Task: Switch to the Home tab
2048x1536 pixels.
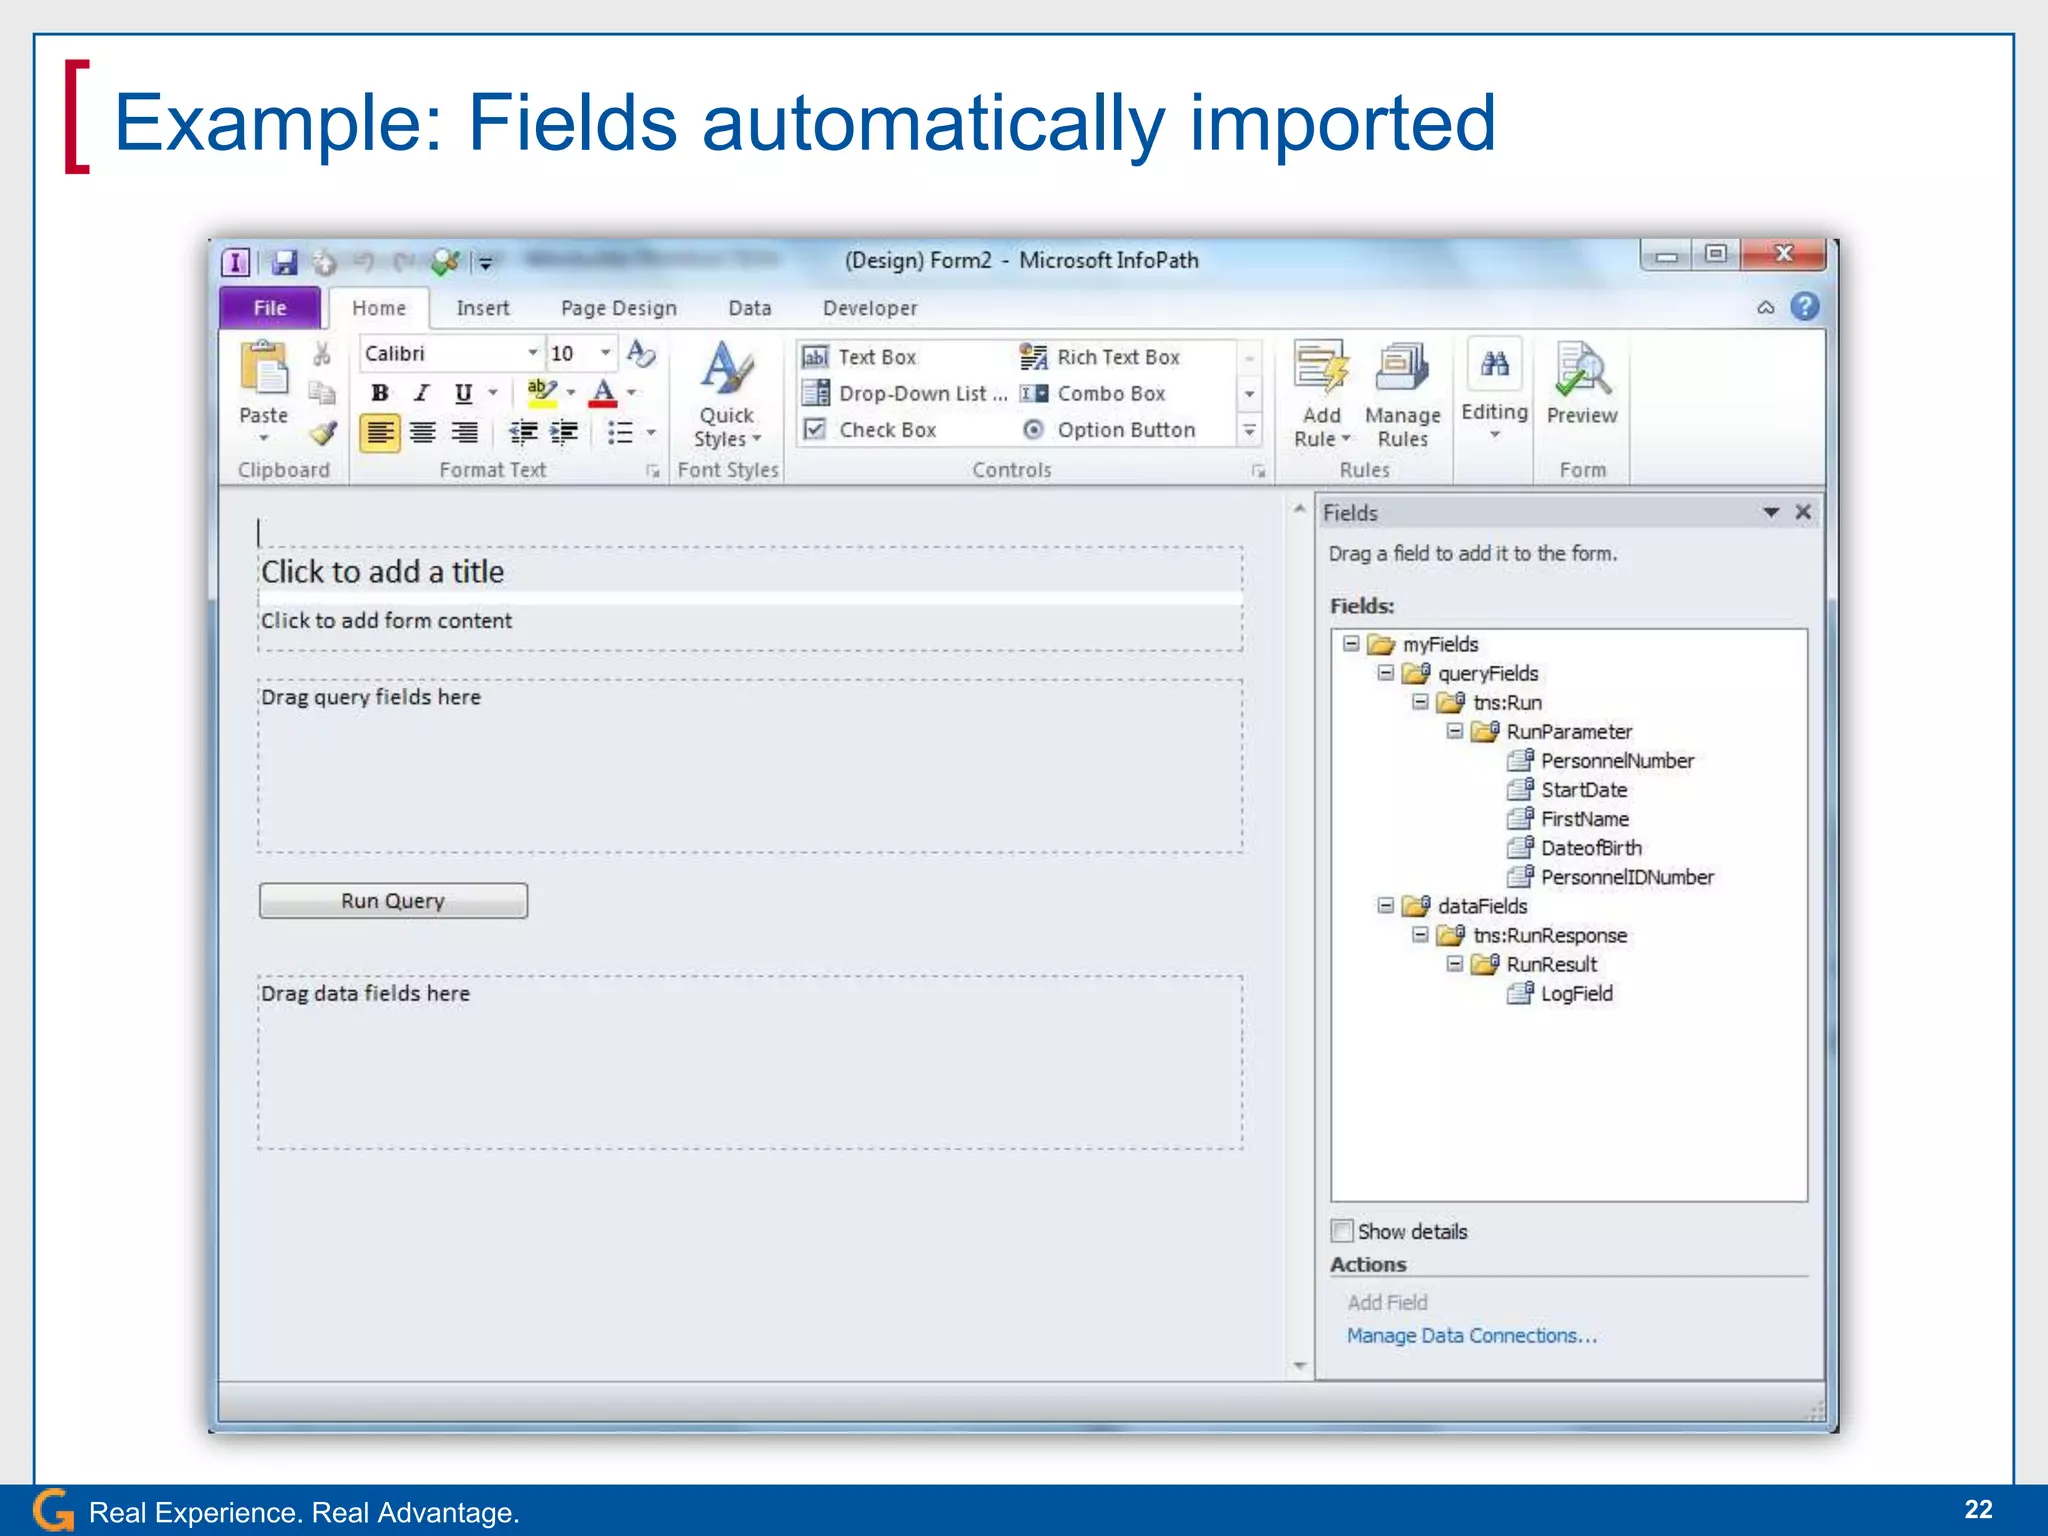Action: (379, 308)
